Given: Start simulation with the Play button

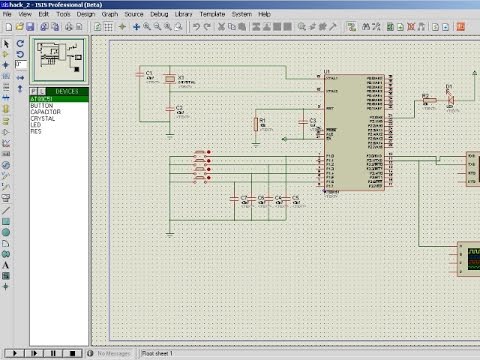Looking at the screenshot, I should [14, 353].
